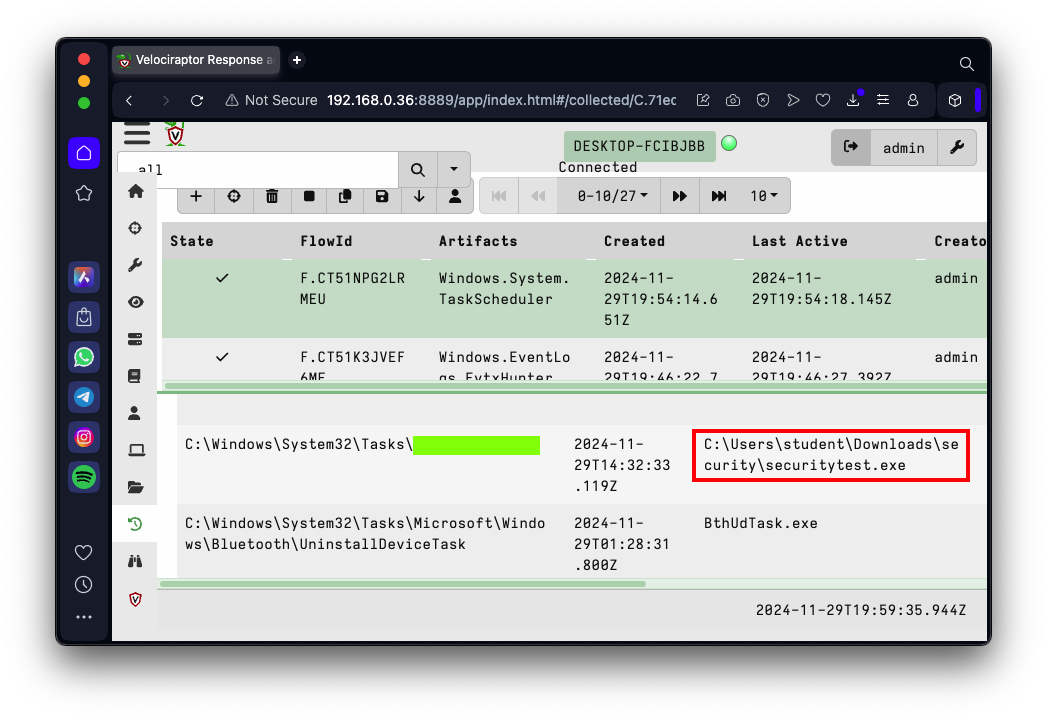The image size is (1047, 719).
Task: Open Hunt Manager crosshair sidebar icon
Action: [136, 228]
